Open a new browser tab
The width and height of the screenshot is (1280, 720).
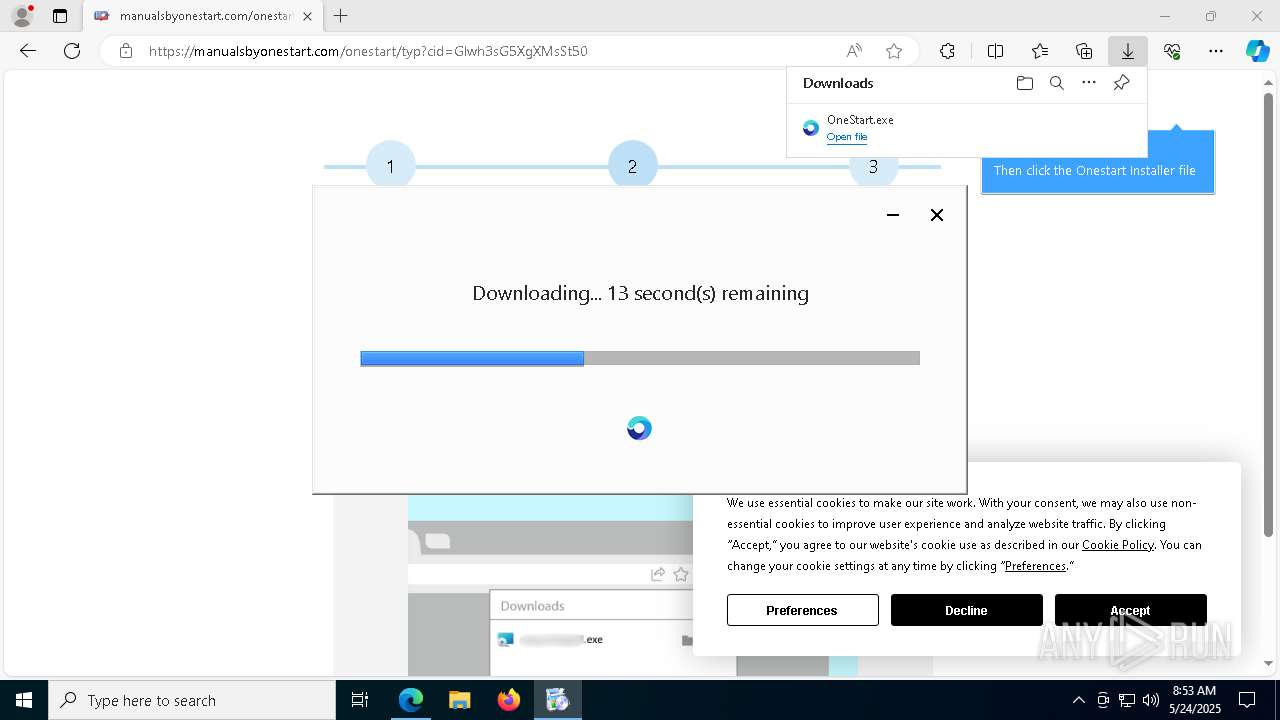(x=341, y=16)
